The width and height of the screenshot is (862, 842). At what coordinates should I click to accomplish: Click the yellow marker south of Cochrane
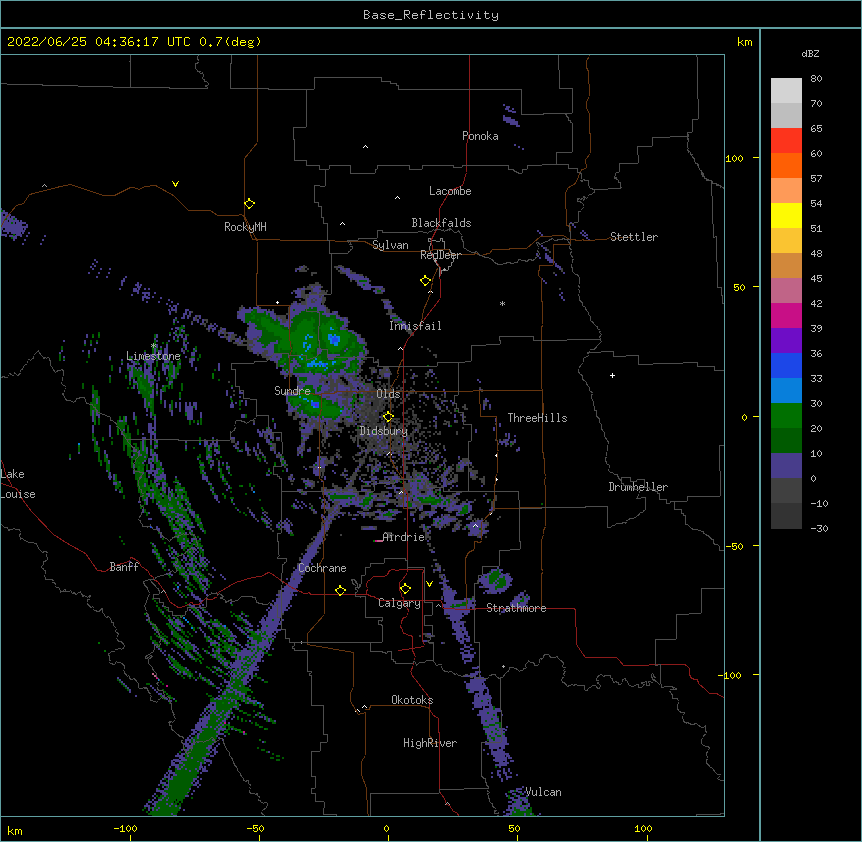340,590
